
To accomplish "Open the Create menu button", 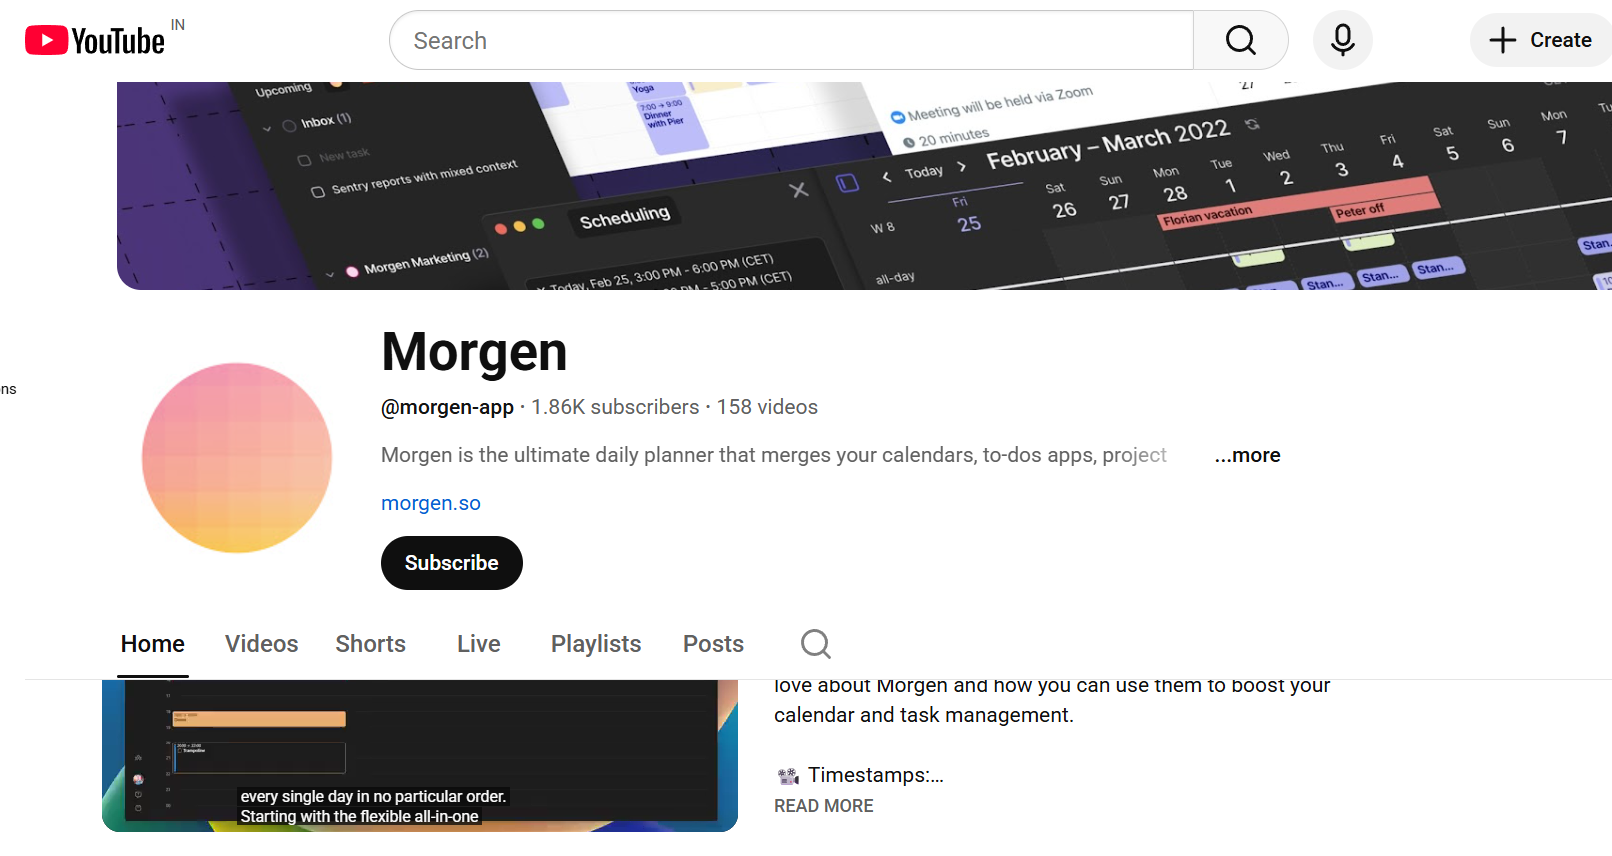I will coord(1541,40).
